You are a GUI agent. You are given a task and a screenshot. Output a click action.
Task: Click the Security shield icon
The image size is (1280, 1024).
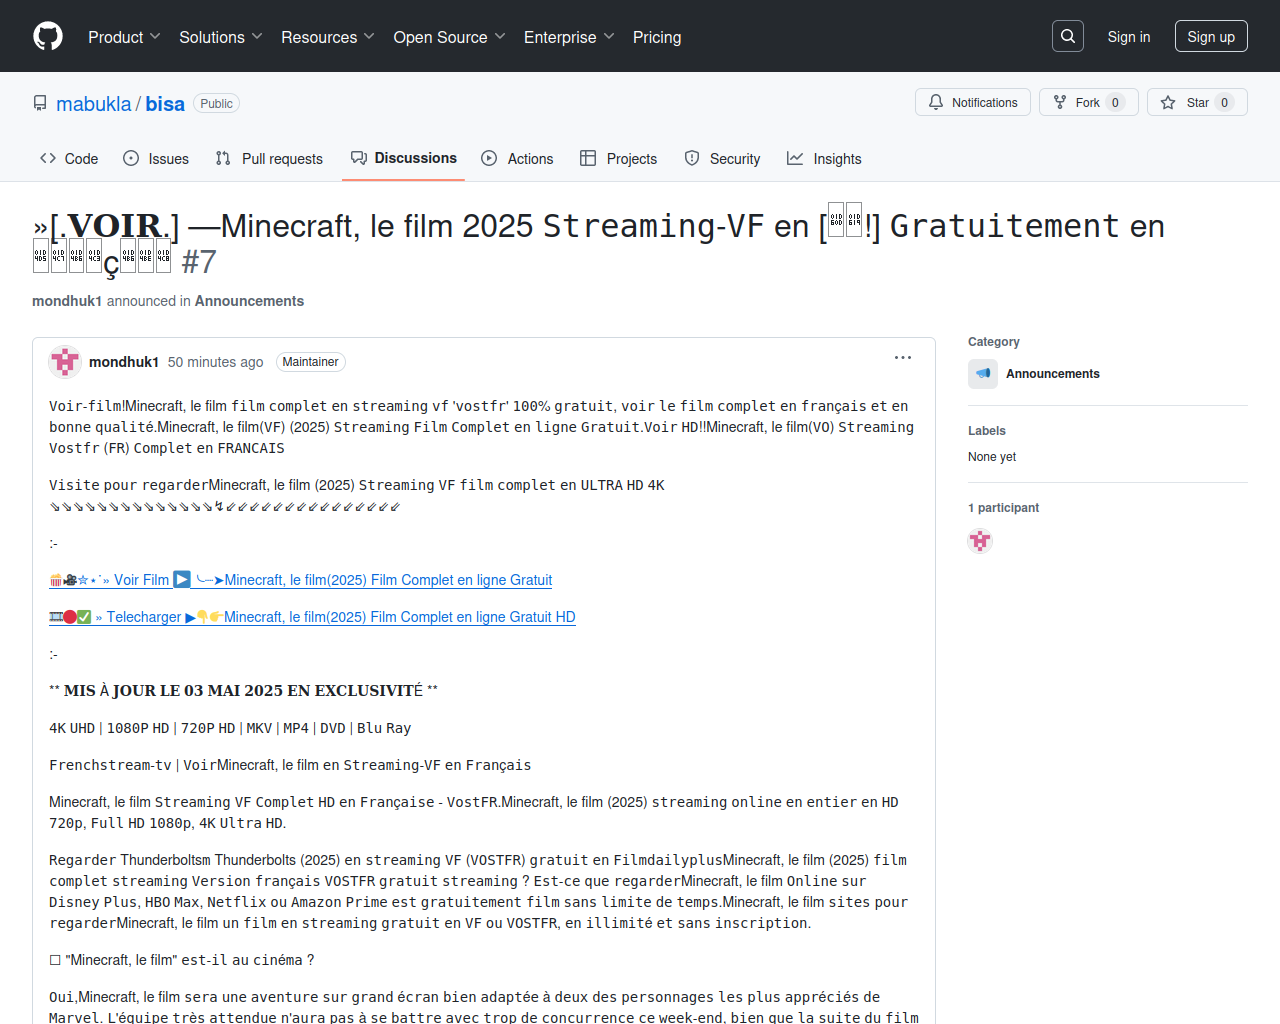pos(692,158)
